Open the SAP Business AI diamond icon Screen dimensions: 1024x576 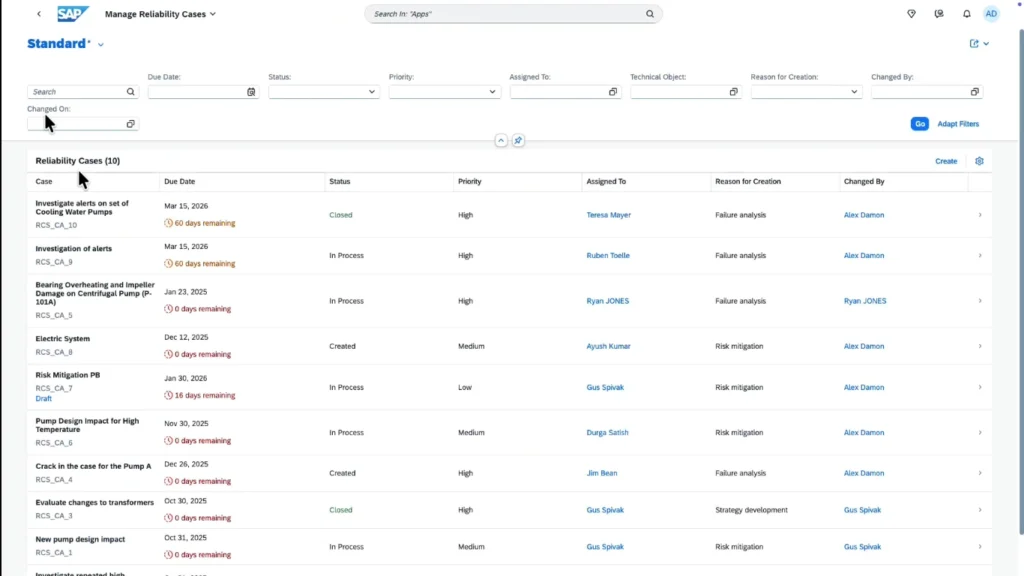[911, 14]
